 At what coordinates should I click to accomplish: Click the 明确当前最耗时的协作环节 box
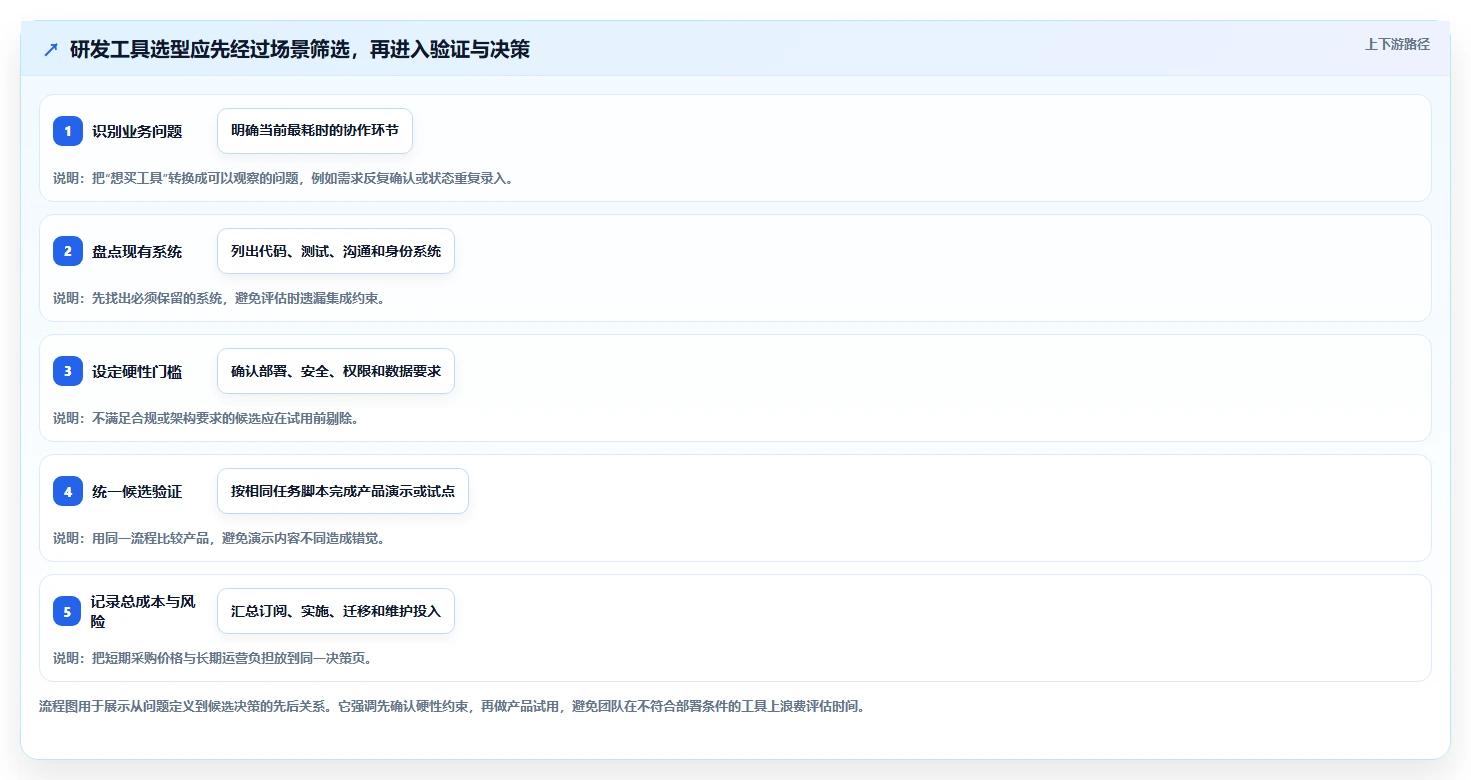tap(315, 131)
